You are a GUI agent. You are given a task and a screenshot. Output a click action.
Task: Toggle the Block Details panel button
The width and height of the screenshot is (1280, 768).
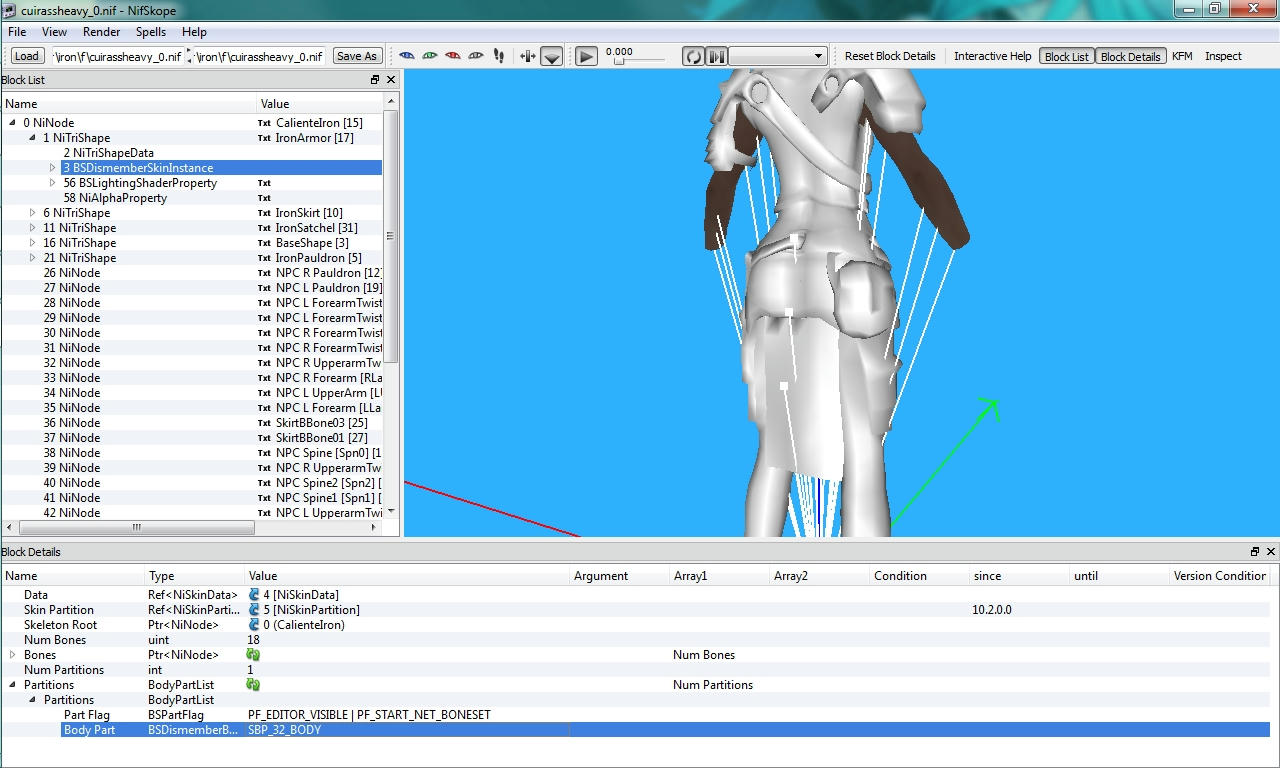[1130, 56]
